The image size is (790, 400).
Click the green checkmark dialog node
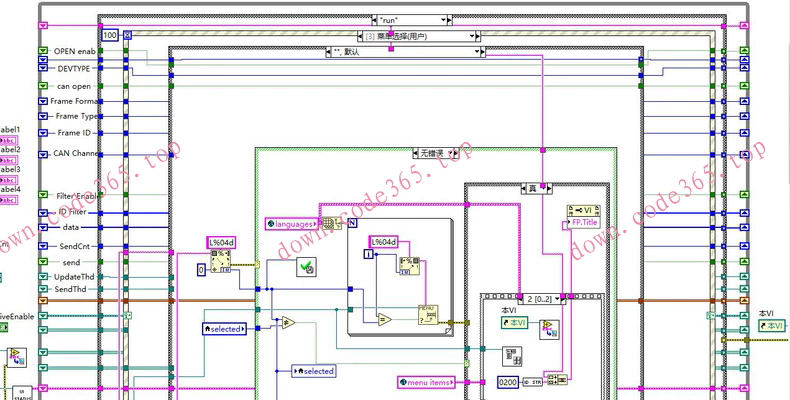click(306, 266)
